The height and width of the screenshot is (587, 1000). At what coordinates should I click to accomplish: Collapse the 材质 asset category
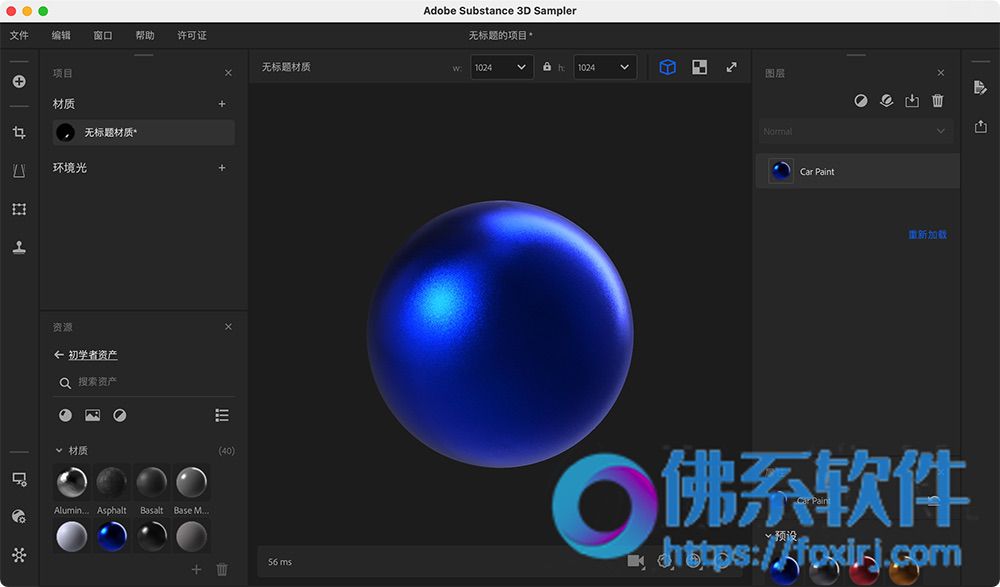(59, 450)
